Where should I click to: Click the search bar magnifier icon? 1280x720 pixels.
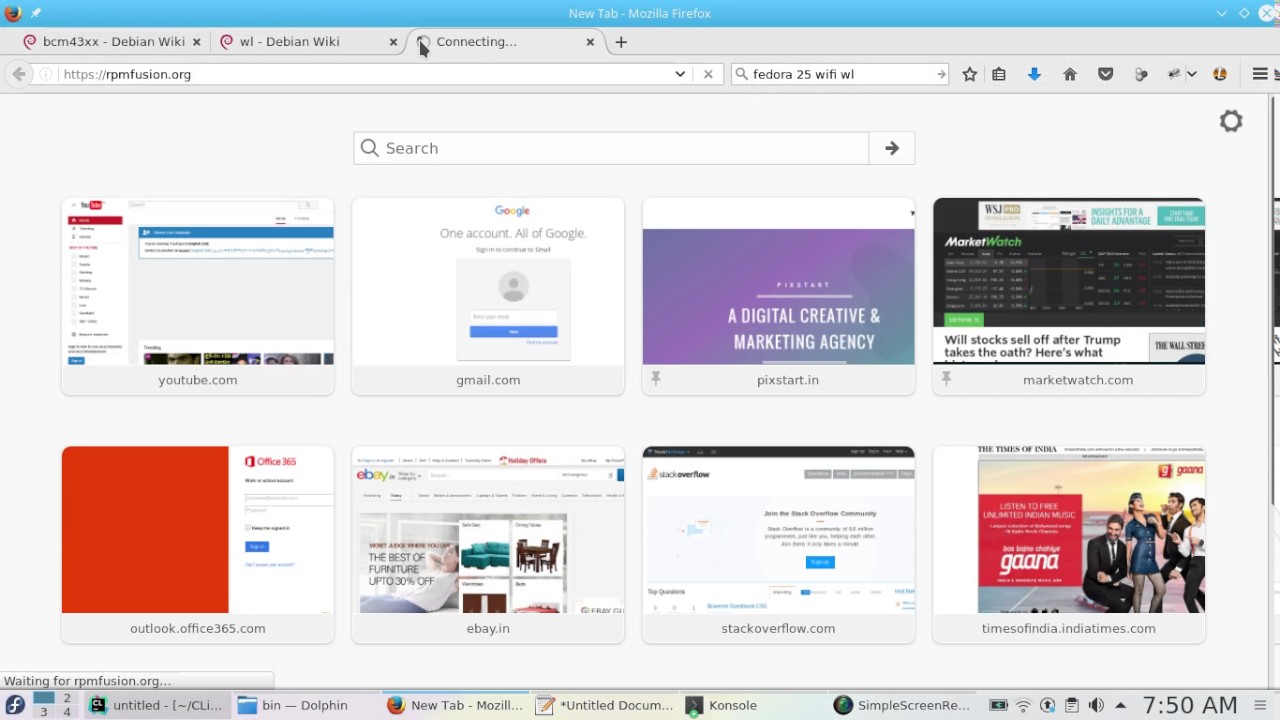click(x=741, y=74)
